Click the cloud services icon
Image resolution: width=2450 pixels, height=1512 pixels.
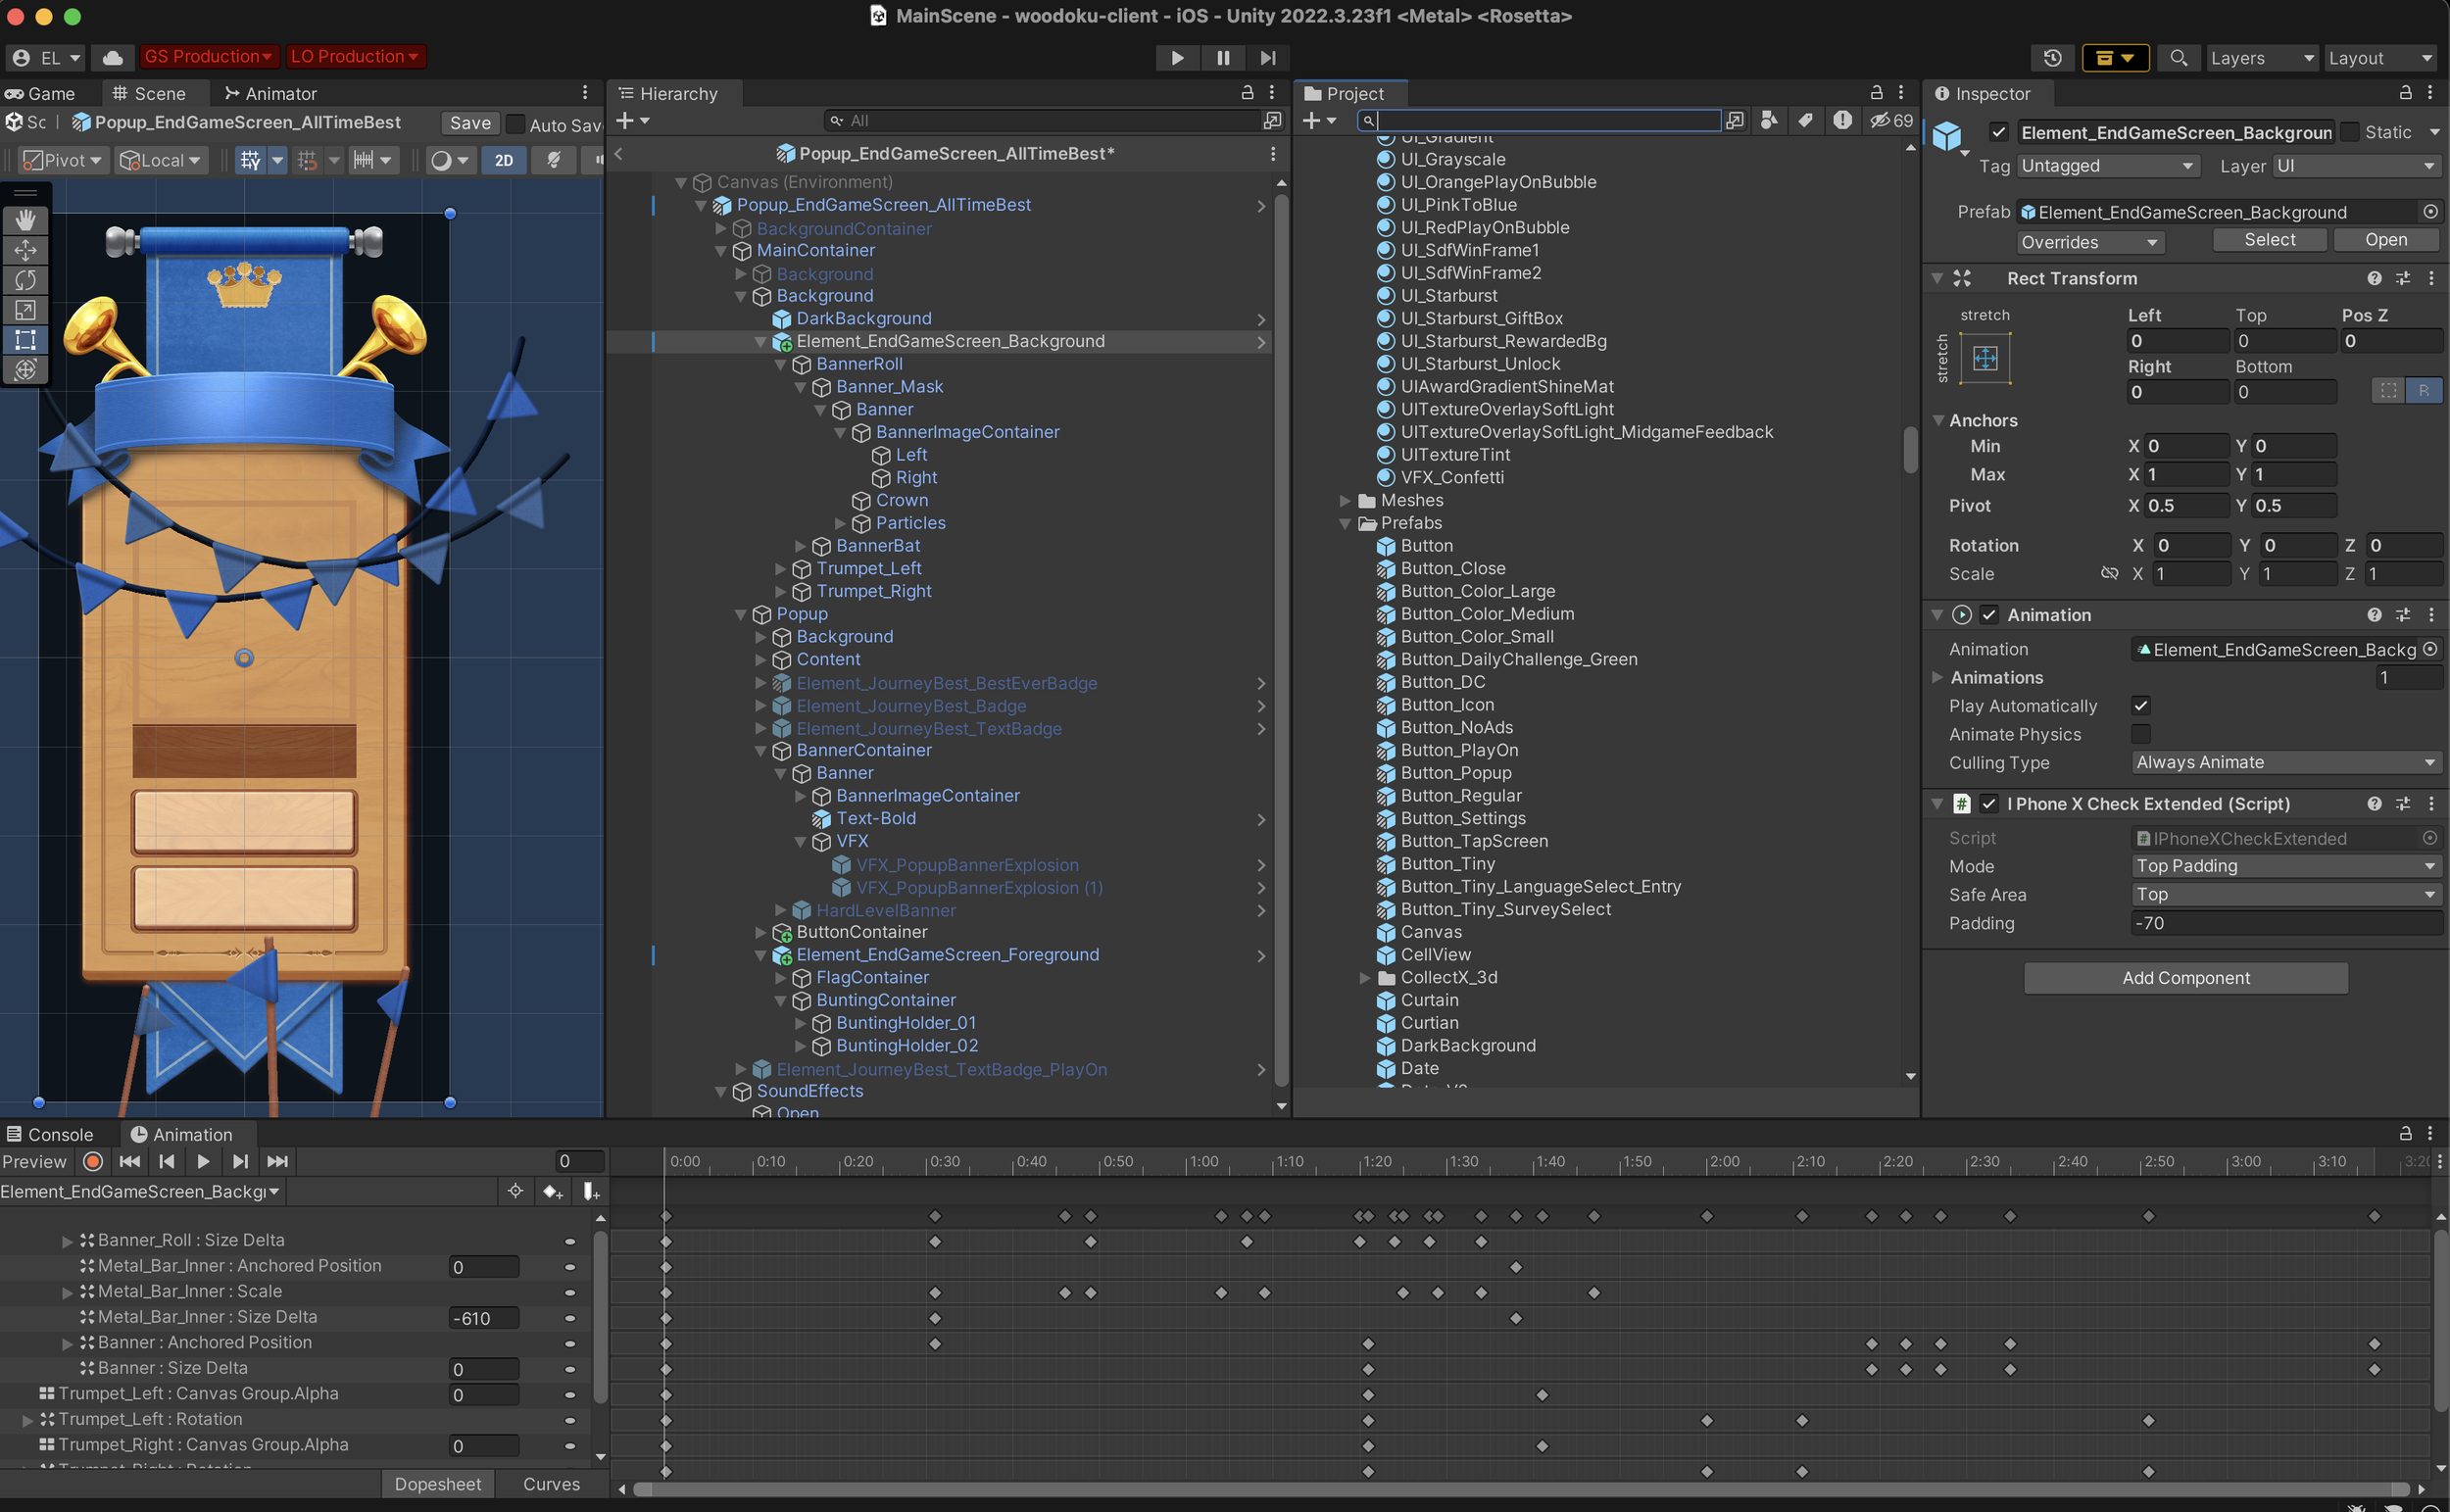[113, 58]
